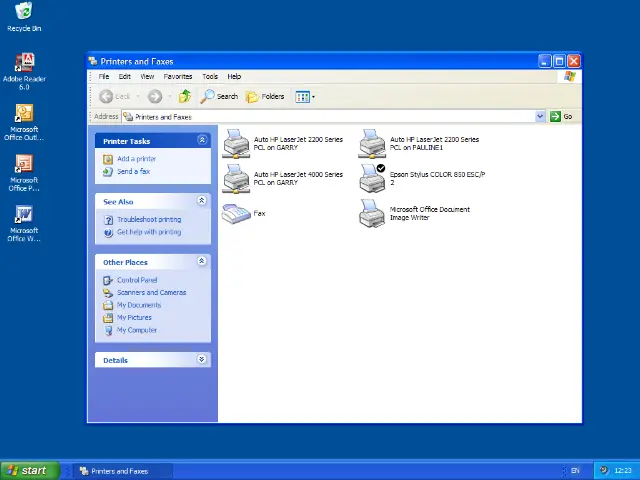The image size is (640, 480).
Task: Collapse the Printer Tasks panel
Action: pyautogui.click(x=202, y=140)
